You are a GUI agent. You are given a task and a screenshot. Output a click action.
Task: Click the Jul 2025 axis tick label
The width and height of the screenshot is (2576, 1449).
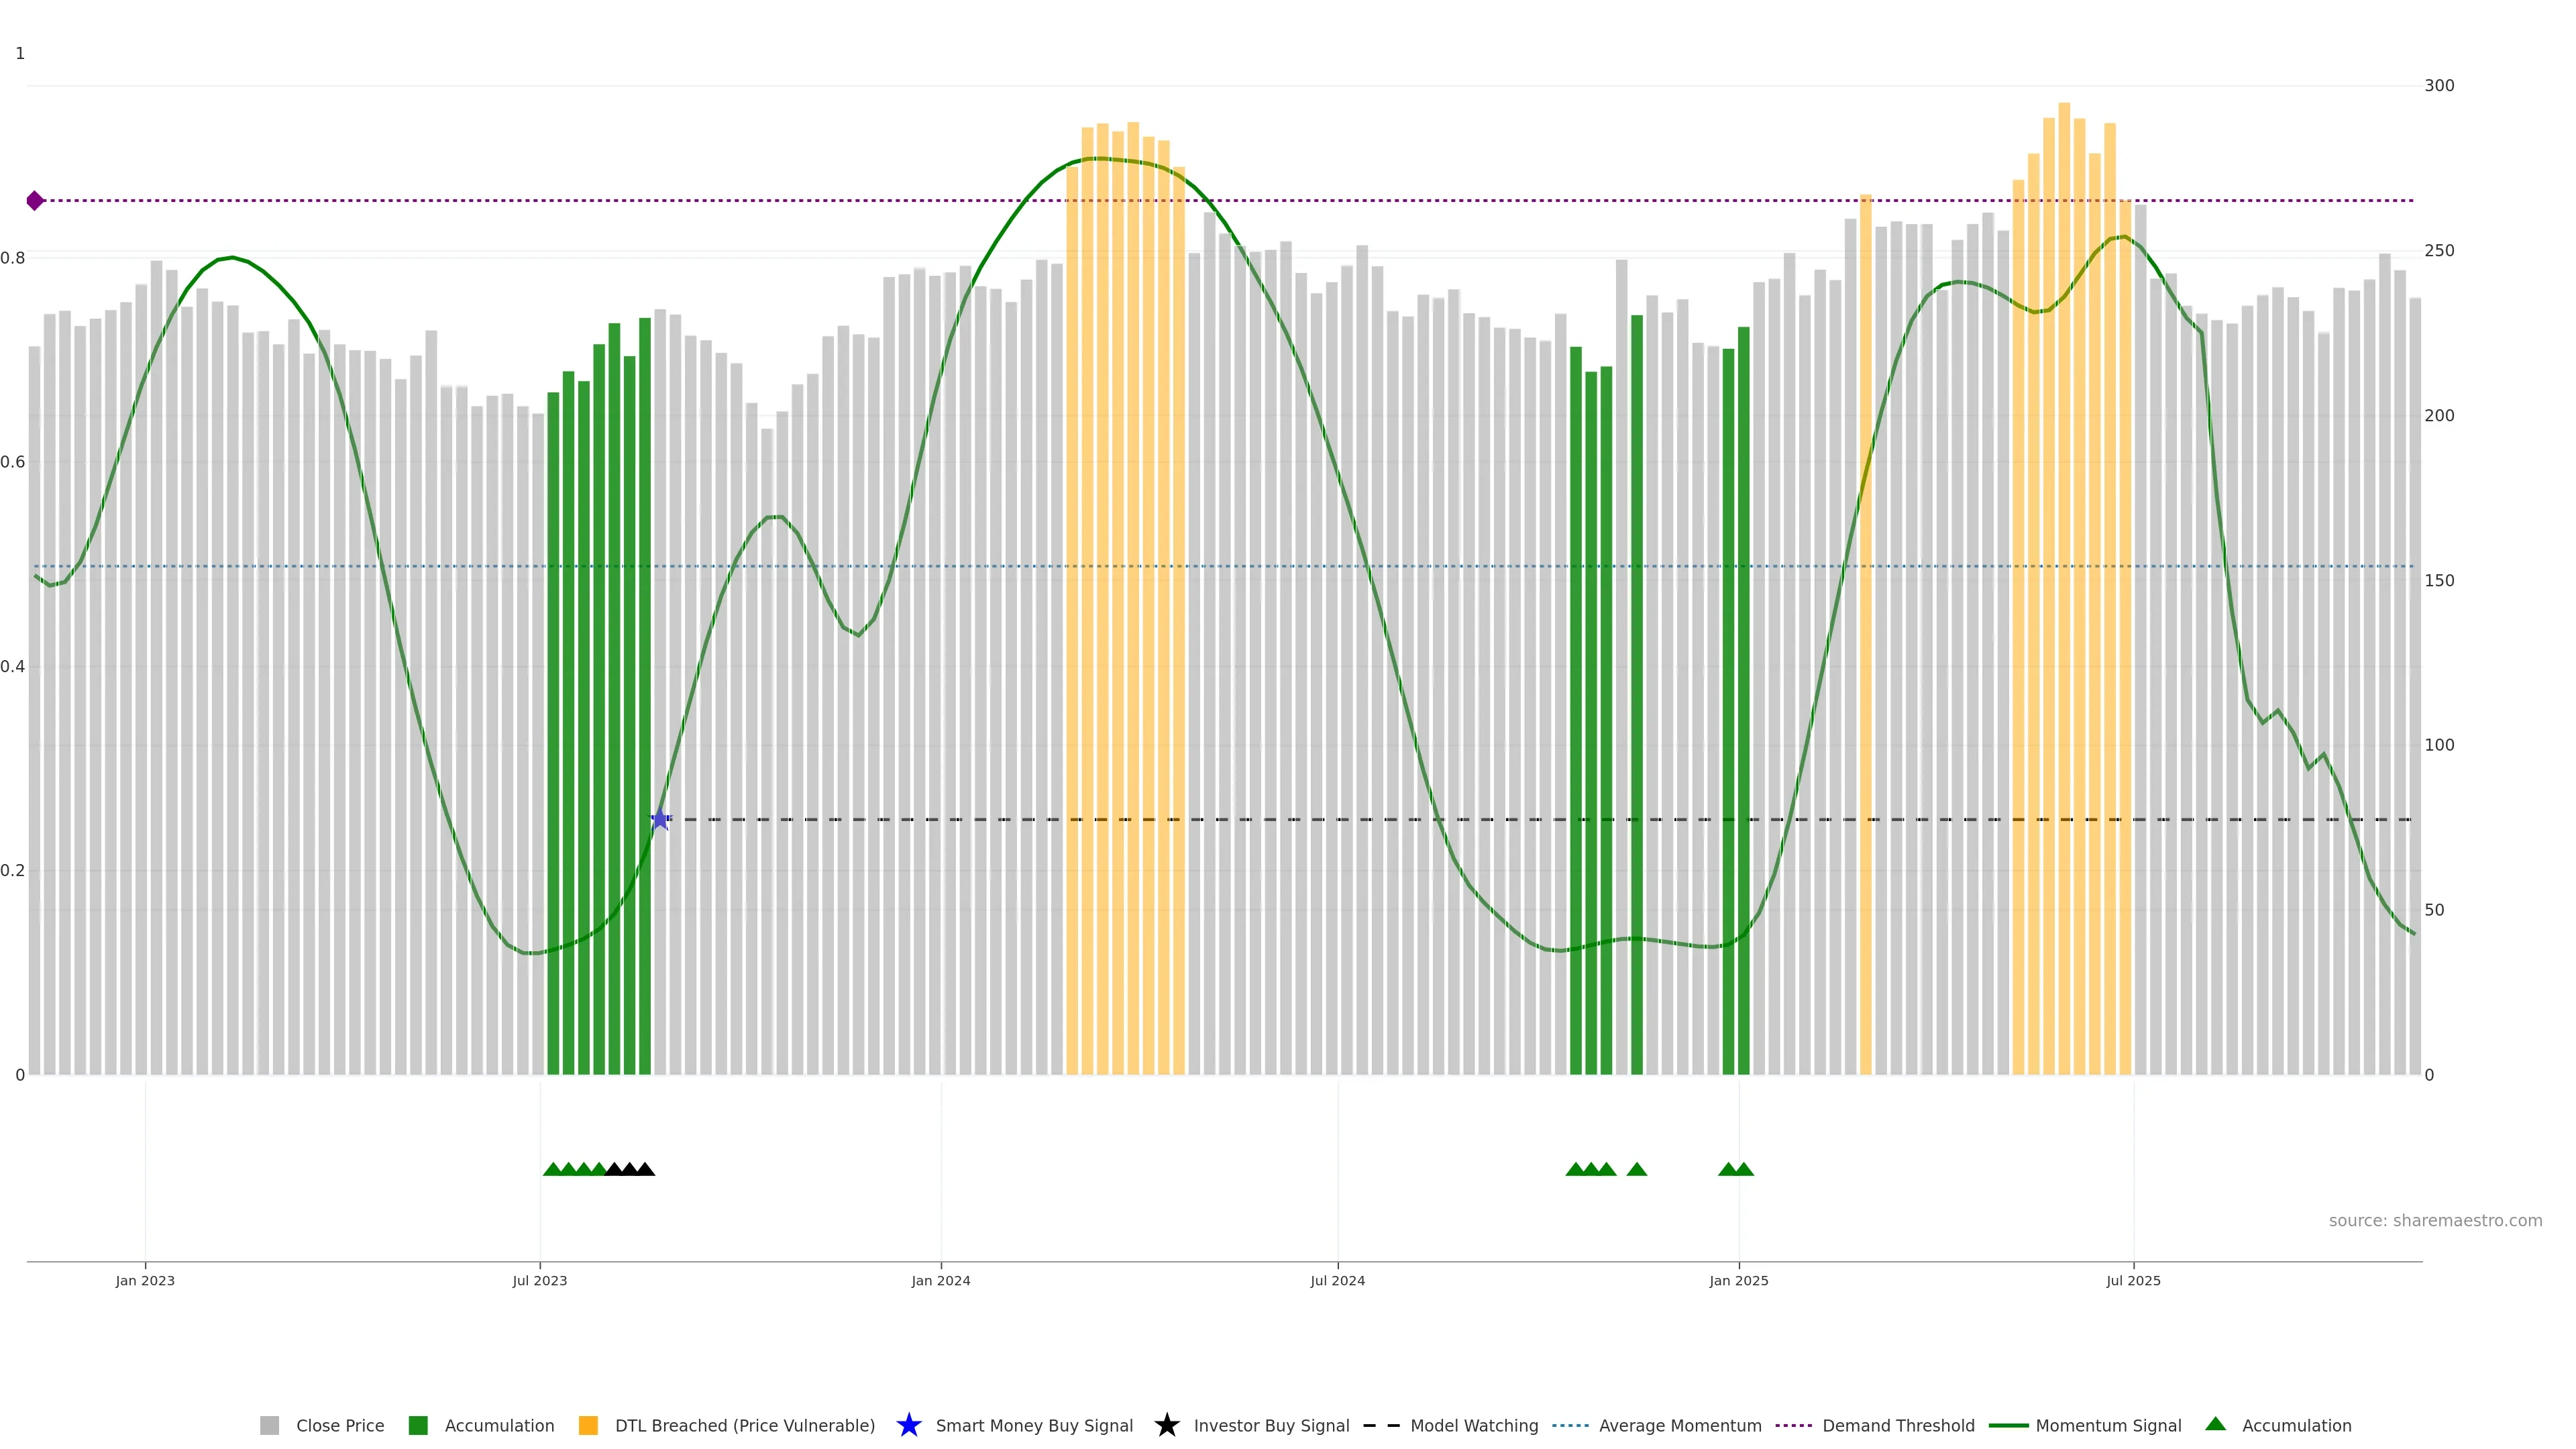(x=2133, y=1280)
